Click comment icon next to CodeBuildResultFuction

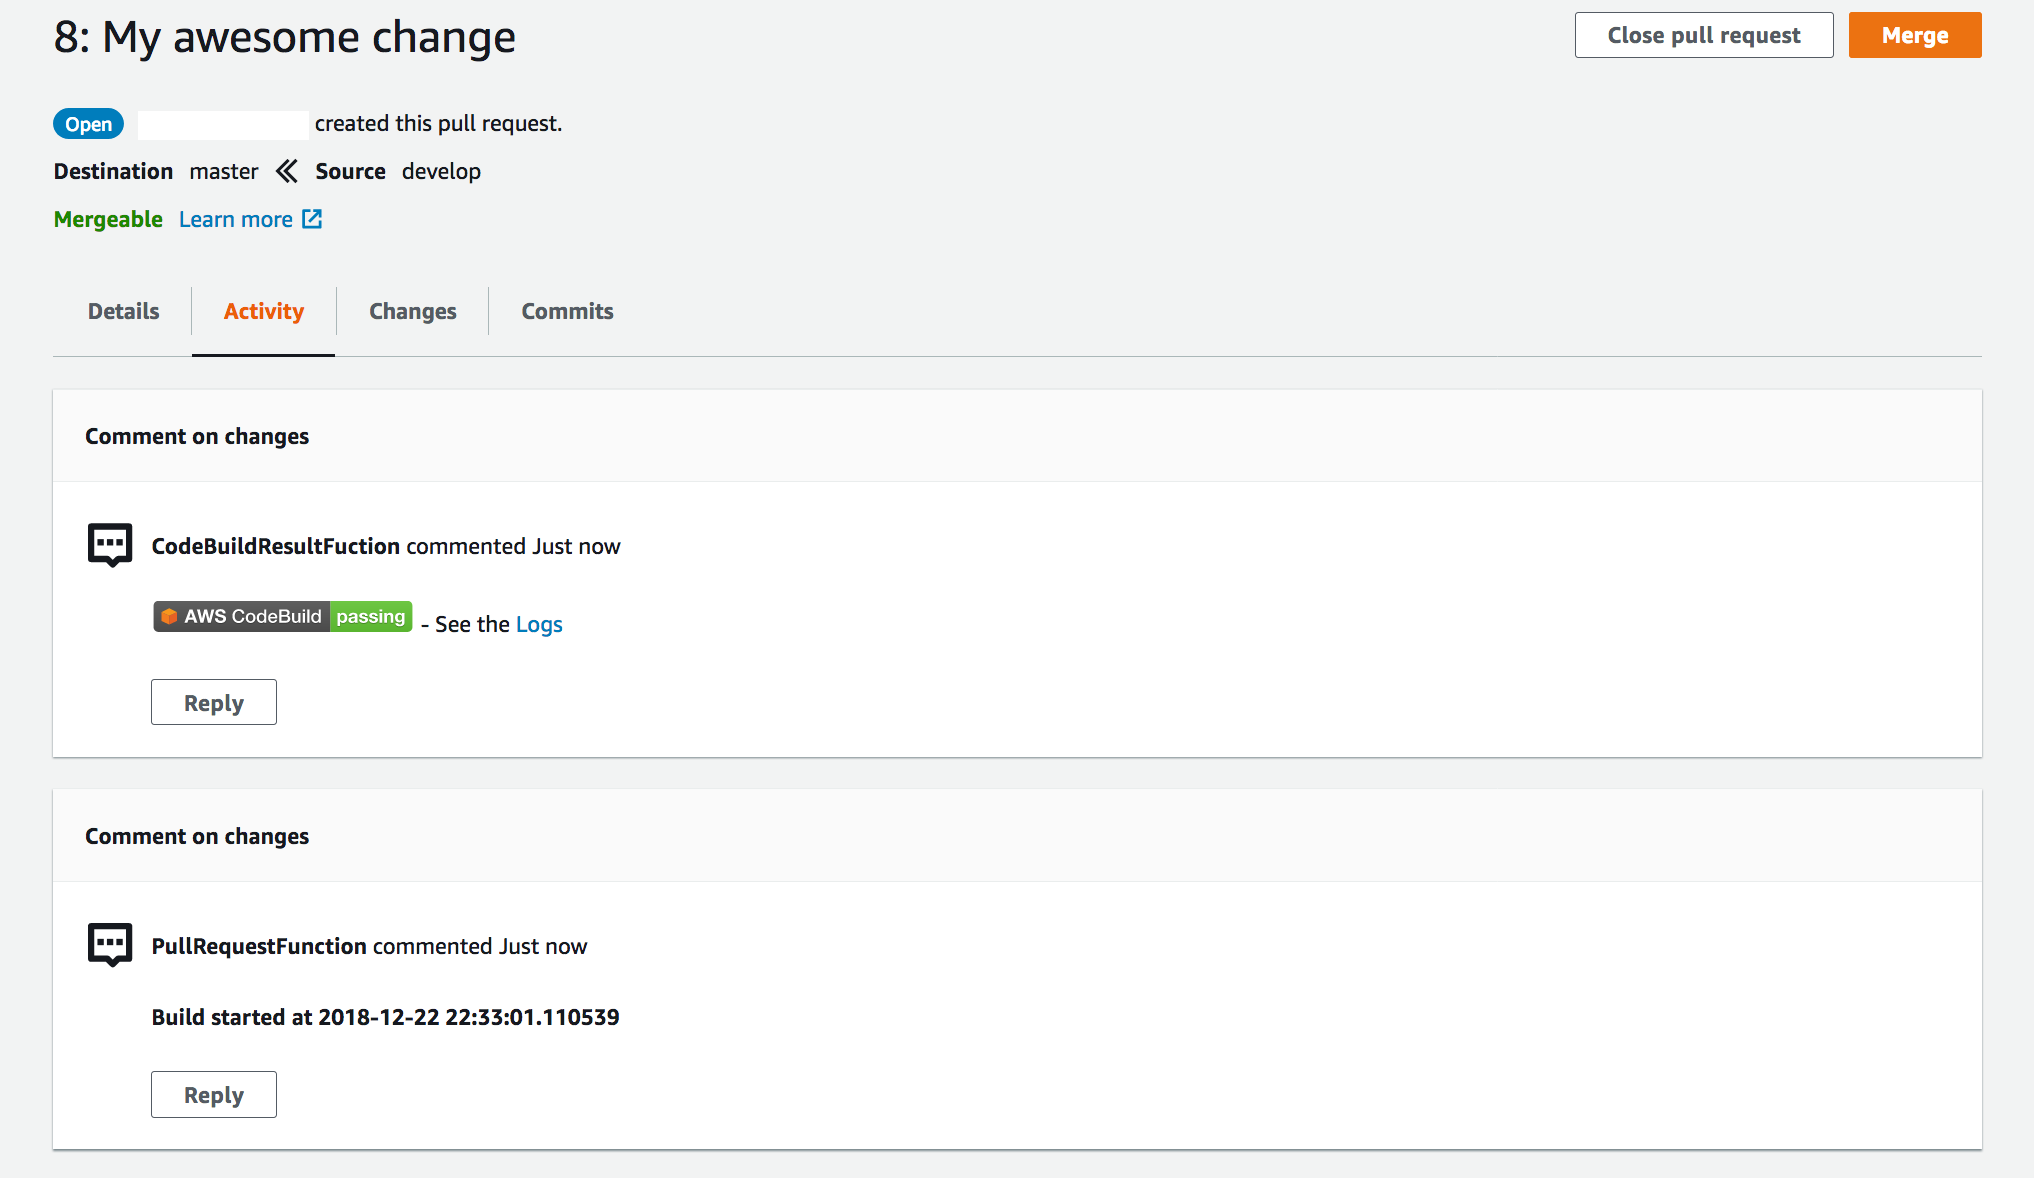(110, 545)
